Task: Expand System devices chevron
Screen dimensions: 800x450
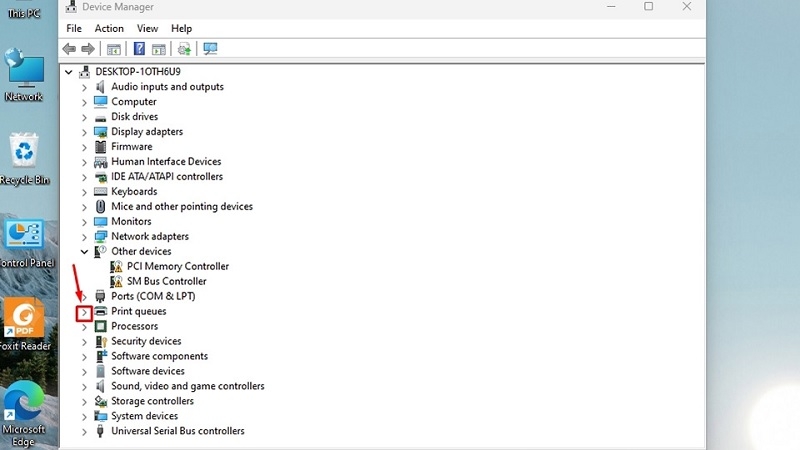Action: pos(84,416)
